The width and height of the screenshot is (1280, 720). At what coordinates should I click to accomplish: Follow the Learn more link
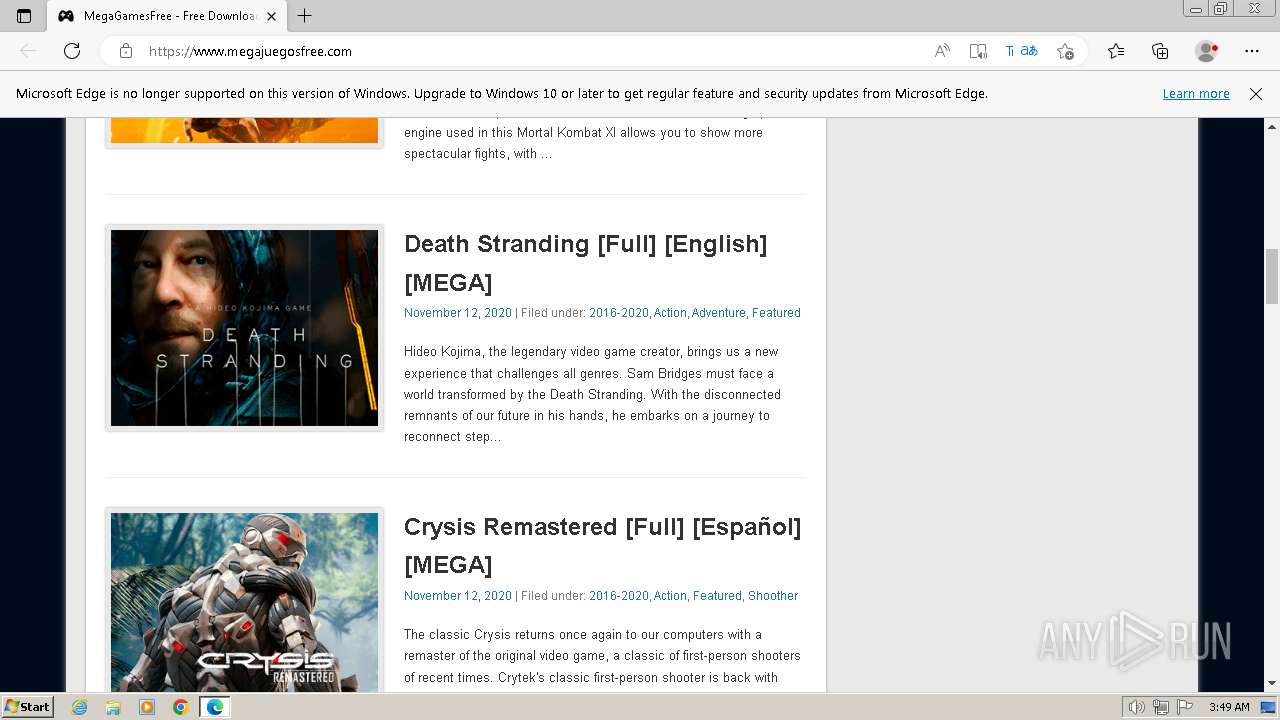(x=1196, y=93)
